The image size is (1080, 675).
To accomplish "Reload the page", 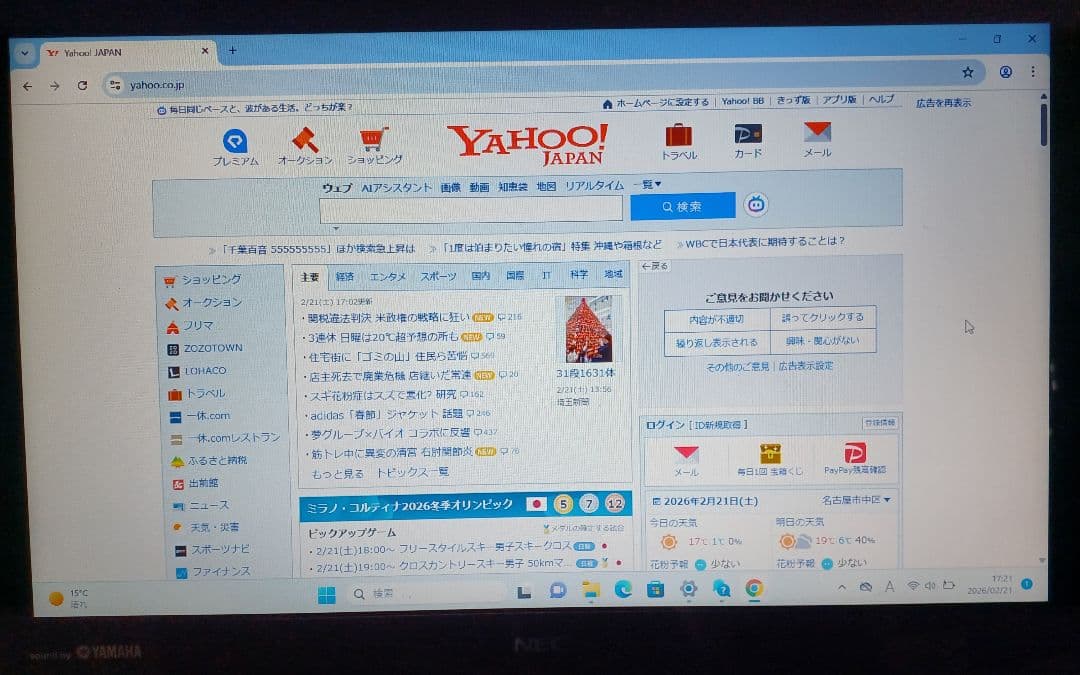I will click(x=83, y=85).
